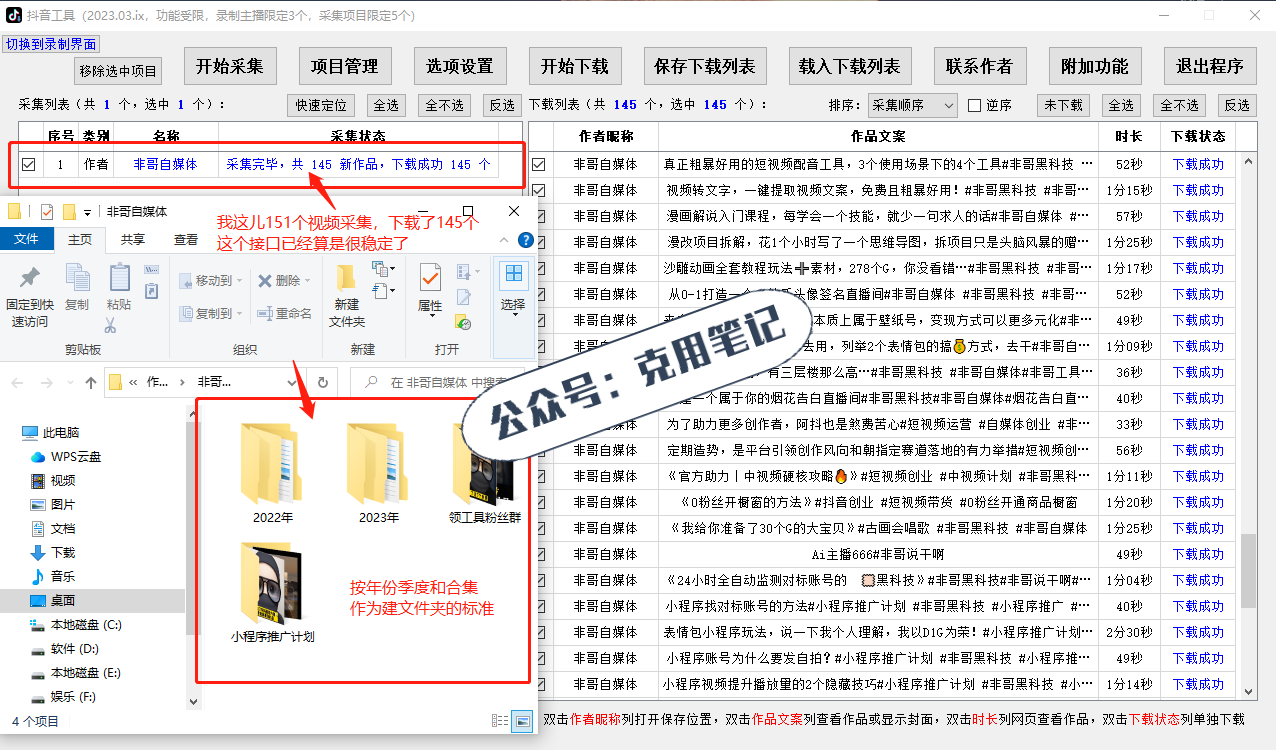Click the Large icons view icon in status bar

tap(521, 720)
